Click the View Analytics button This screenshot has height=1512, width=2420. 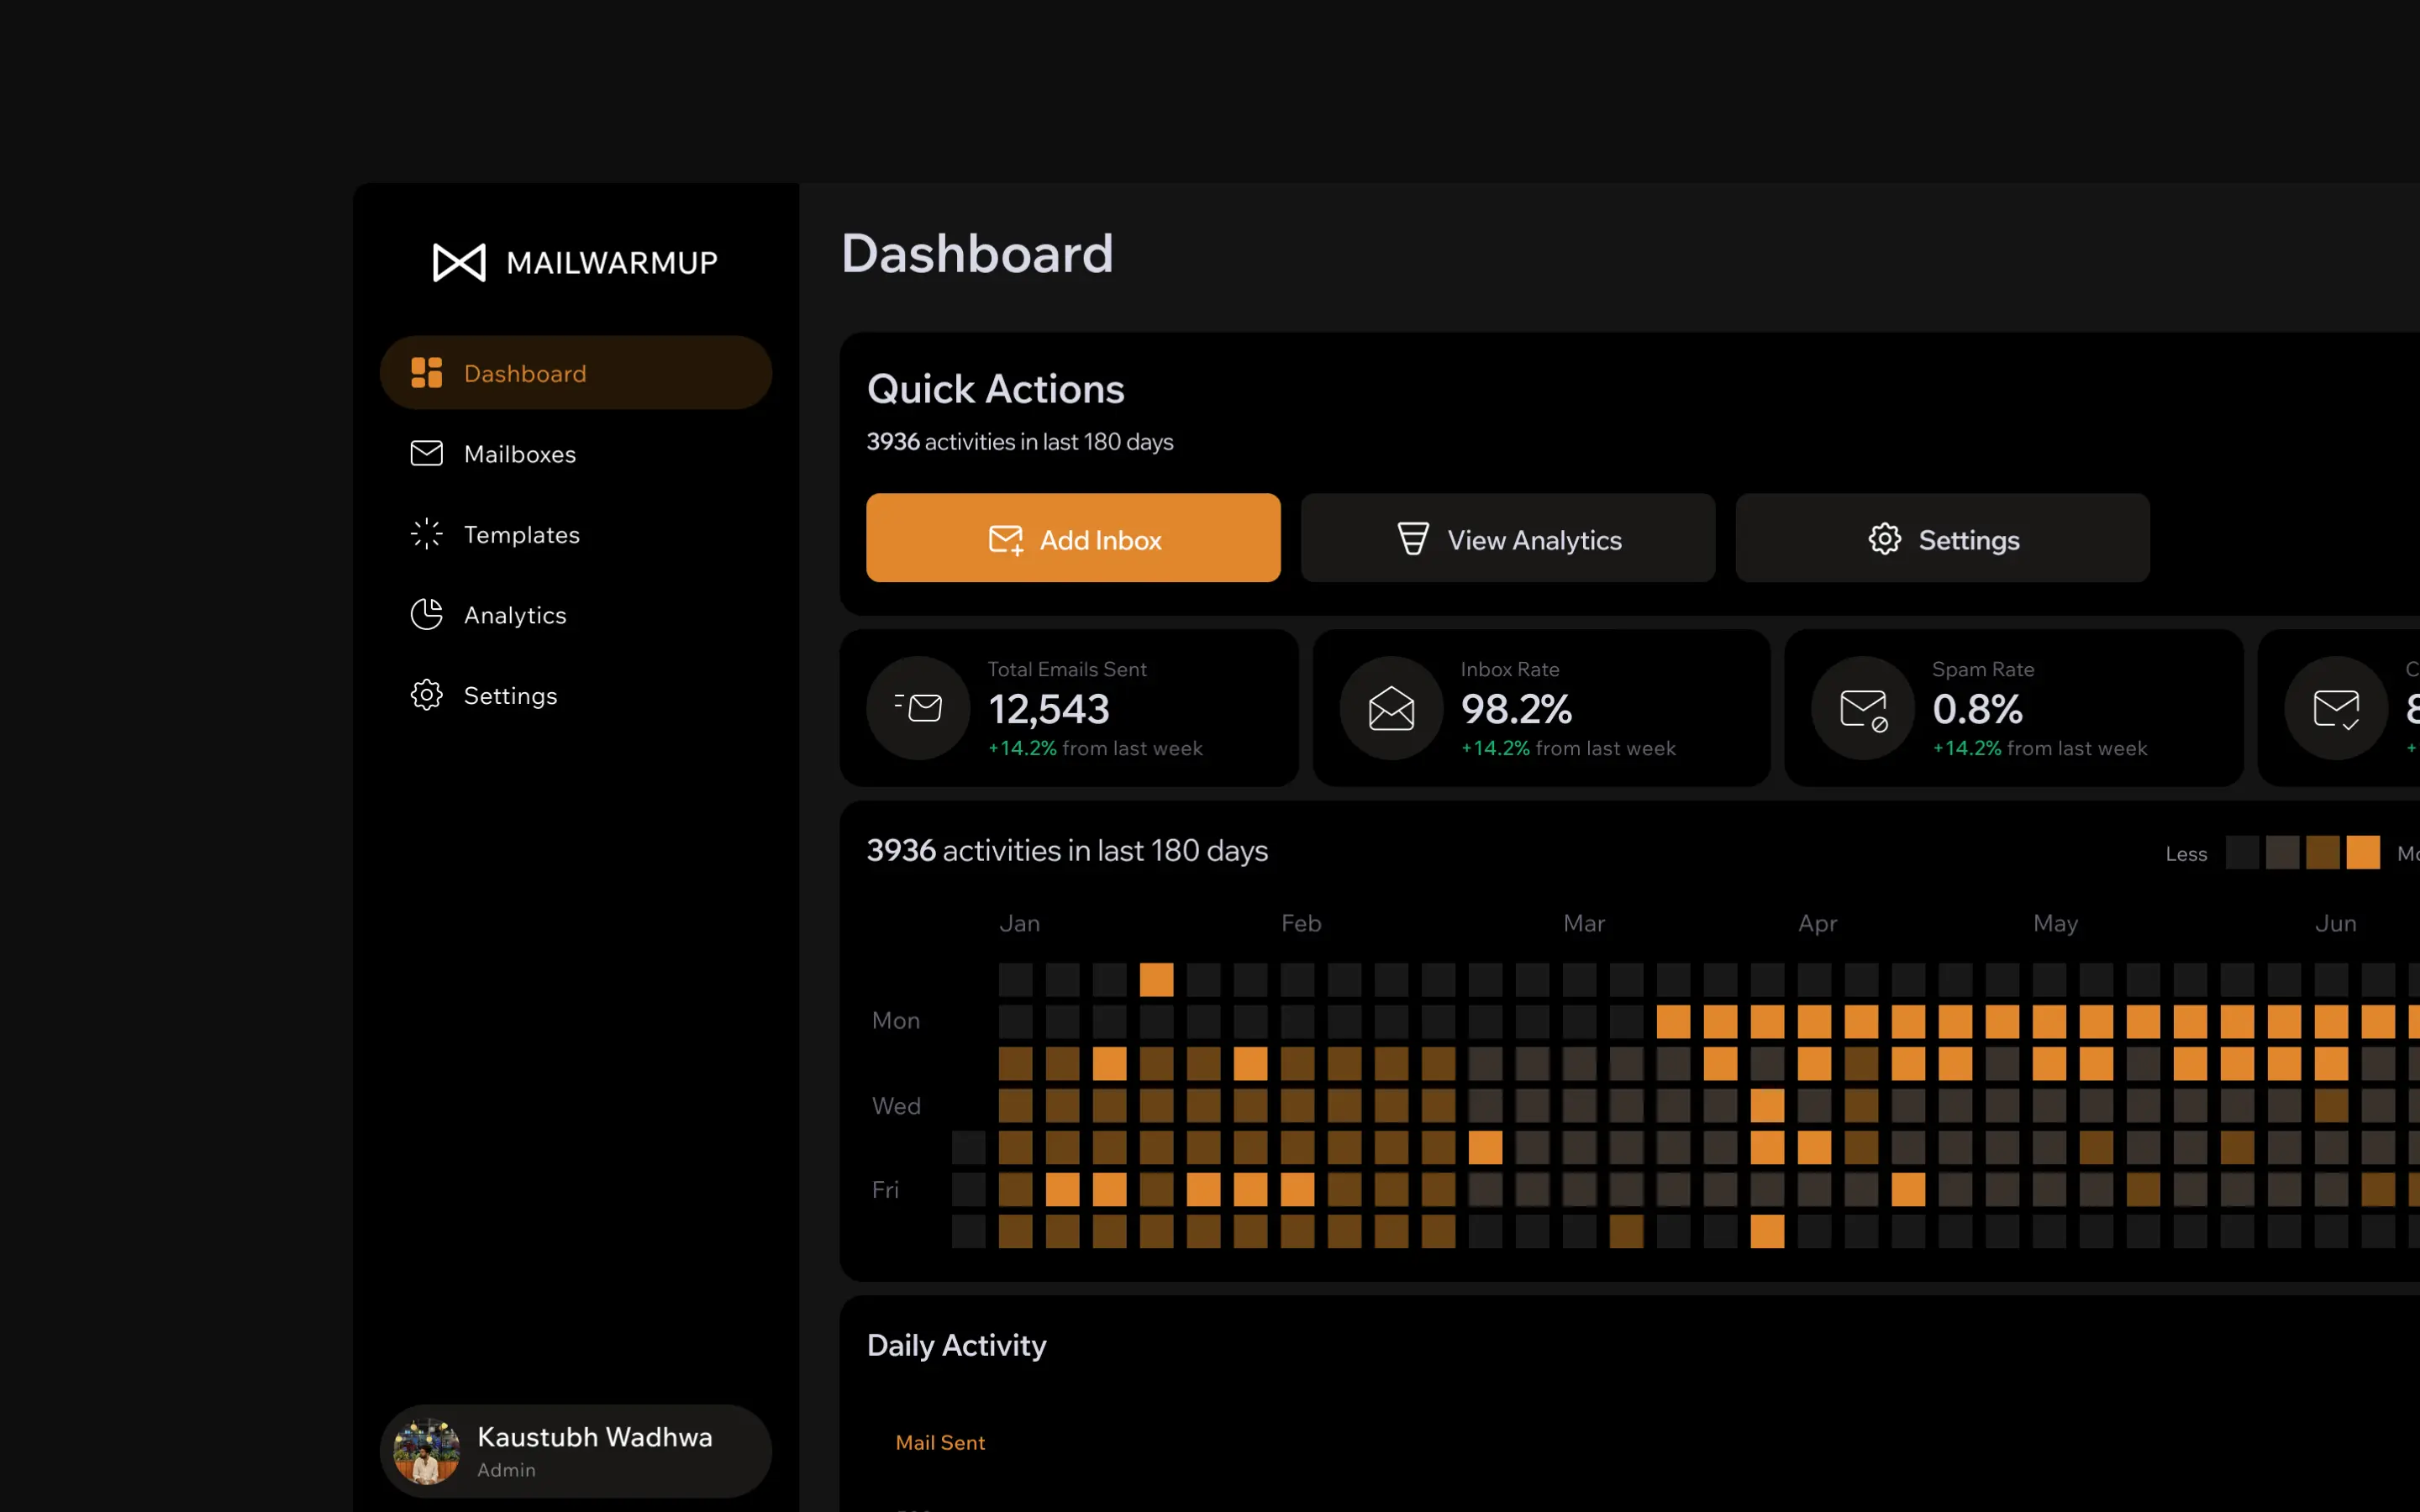(1508, 538)
